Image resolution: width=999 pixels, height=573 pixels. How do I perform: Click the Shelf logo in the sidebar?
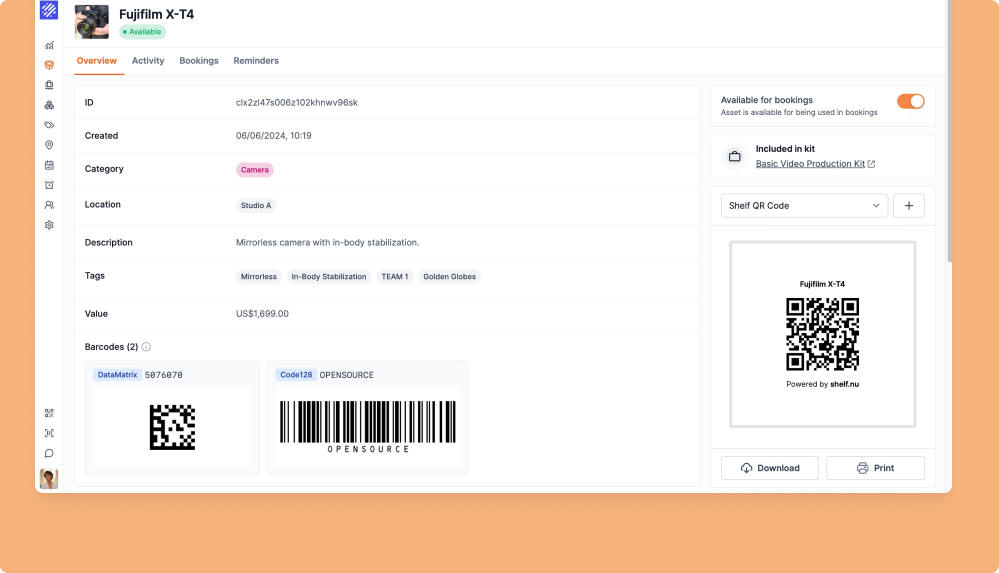[x=49, y=10]
